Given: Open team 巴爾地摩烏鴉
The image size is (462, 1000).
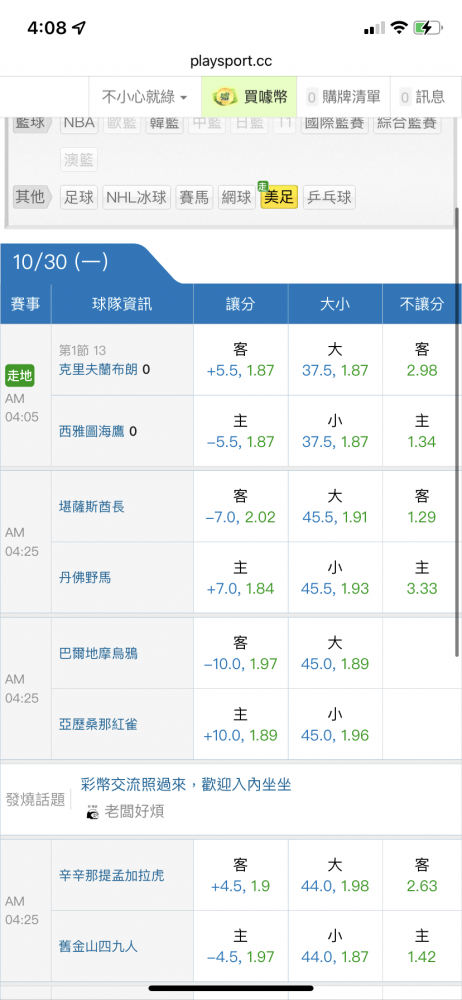Looking at the screenshot, I should 98,654.
